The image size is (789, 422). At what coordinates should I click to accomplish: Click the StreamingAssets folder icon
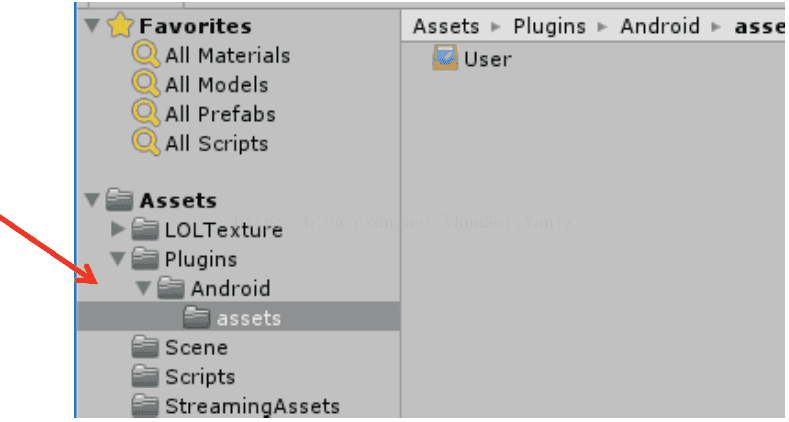tap(147, 406)
